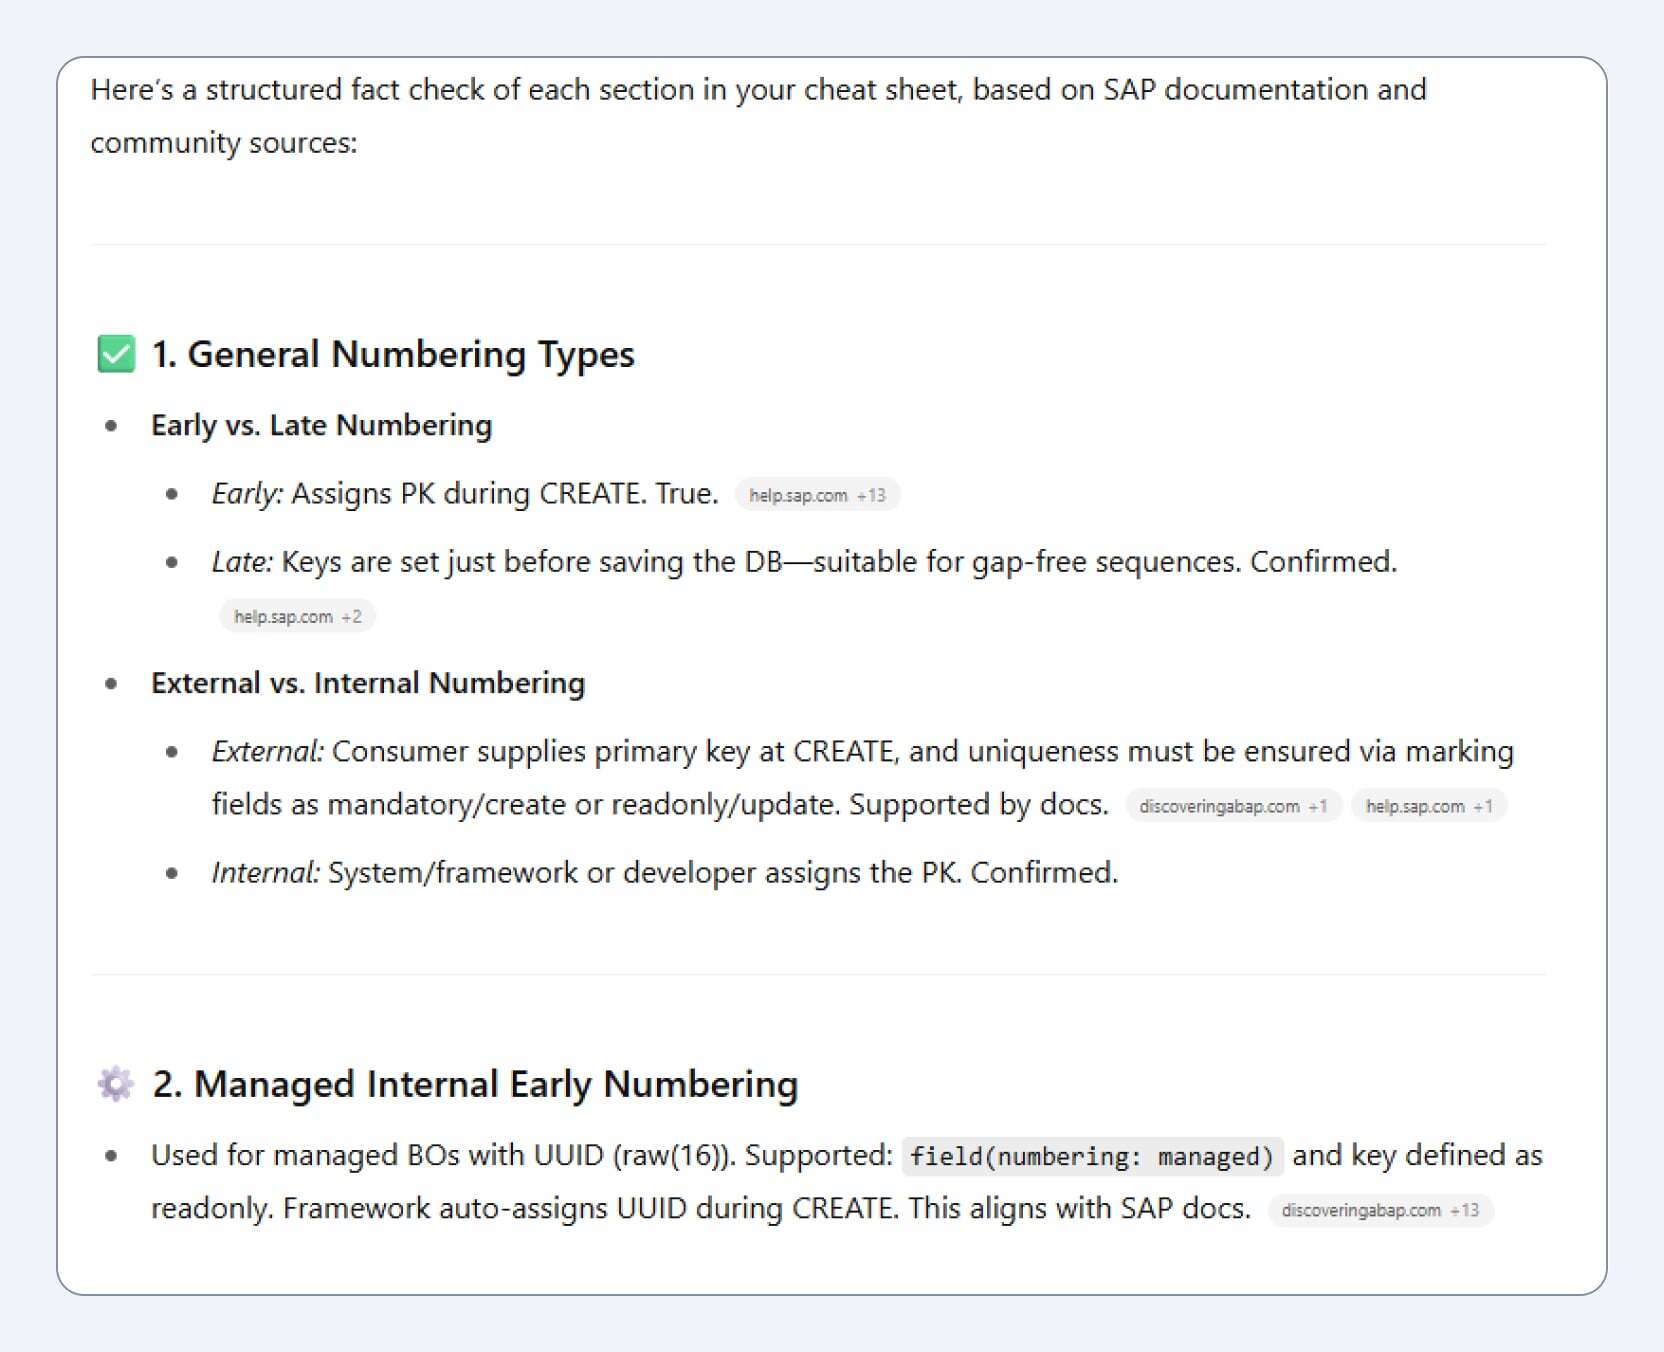Open the discoveringabap.com +13 citation chip
This screenshot has height=1352, width=1664.
click(x=1380, y=1210)
